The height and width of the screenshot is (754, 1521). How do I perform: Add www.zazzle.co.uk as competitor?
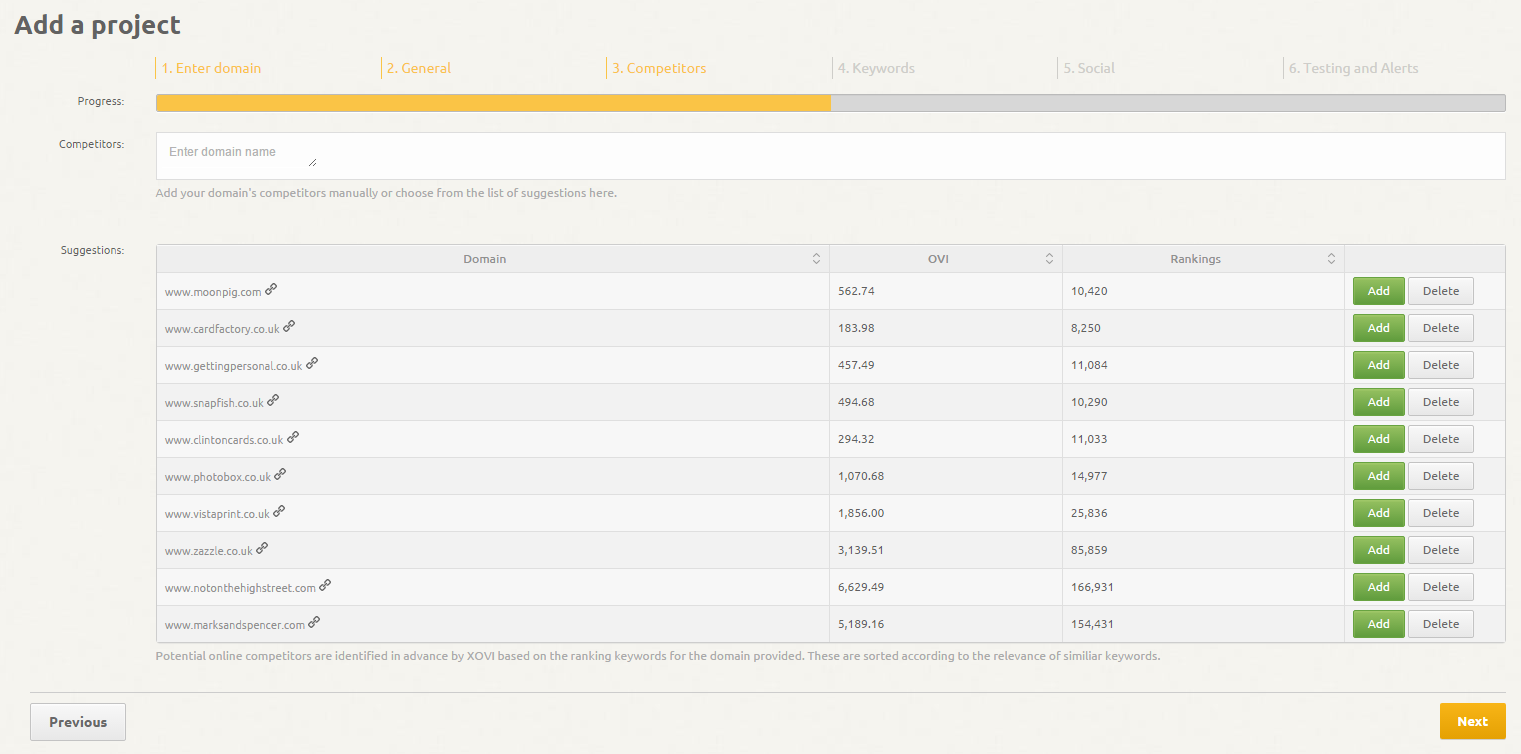1379,550
